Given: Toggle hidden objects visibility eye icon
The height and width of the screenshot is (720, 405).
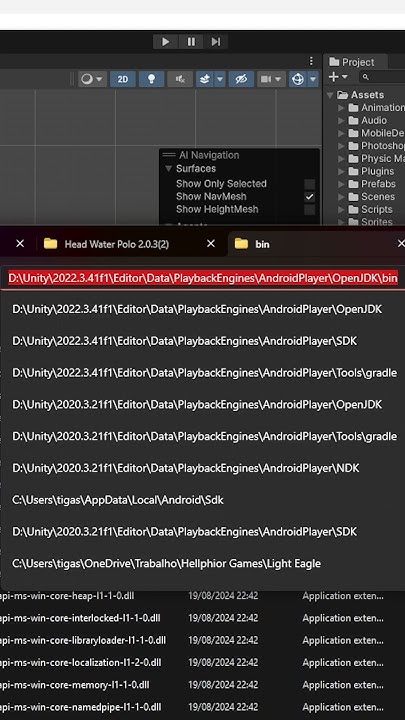Looking at the screenshot, I should click(x=241, y=79).
